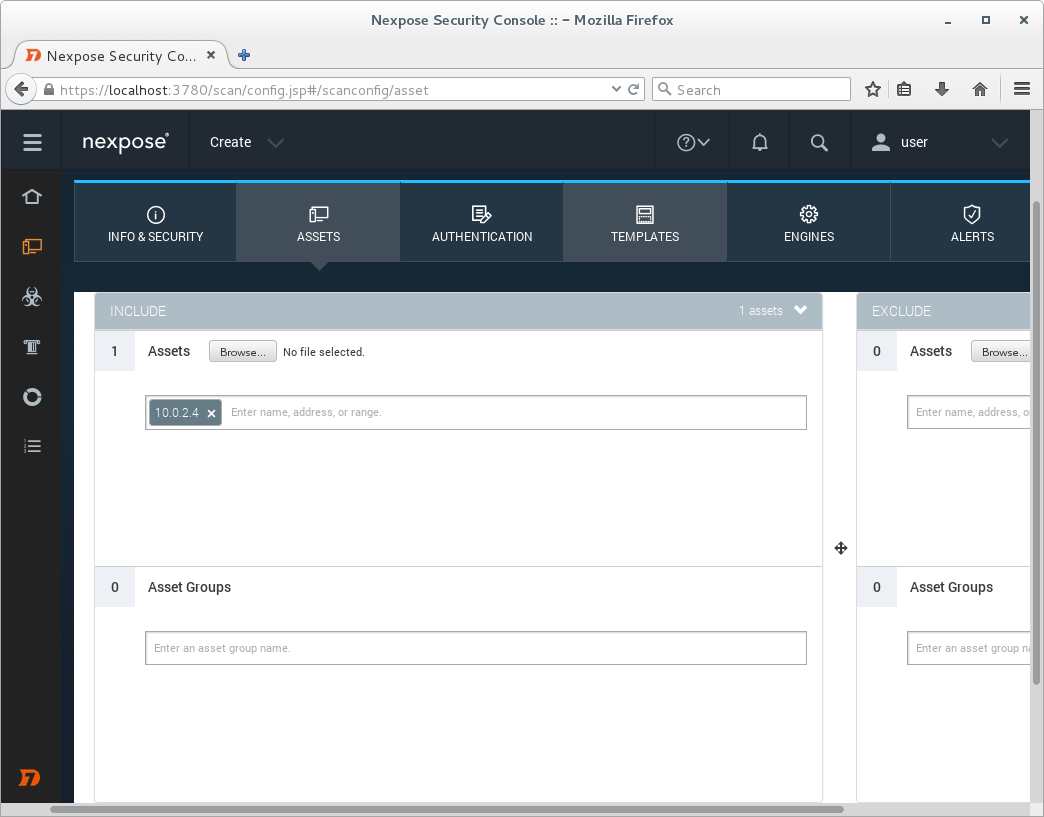The height and width of the screenshot is (817, 1044).
Task: Switch to the Templates tab
Action: [x=645, y=222]
